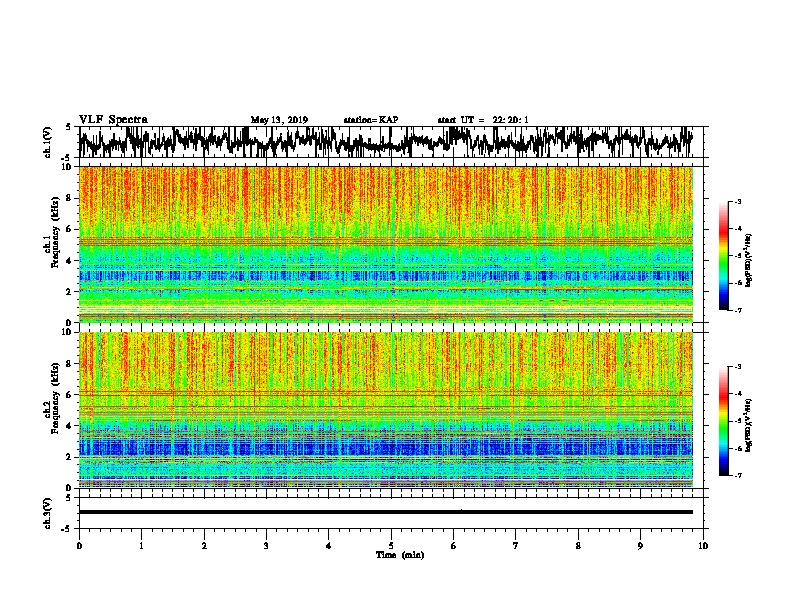
Task: Click the ch.1 voltage waveform trace panel
Action: [x=391, y=142]
